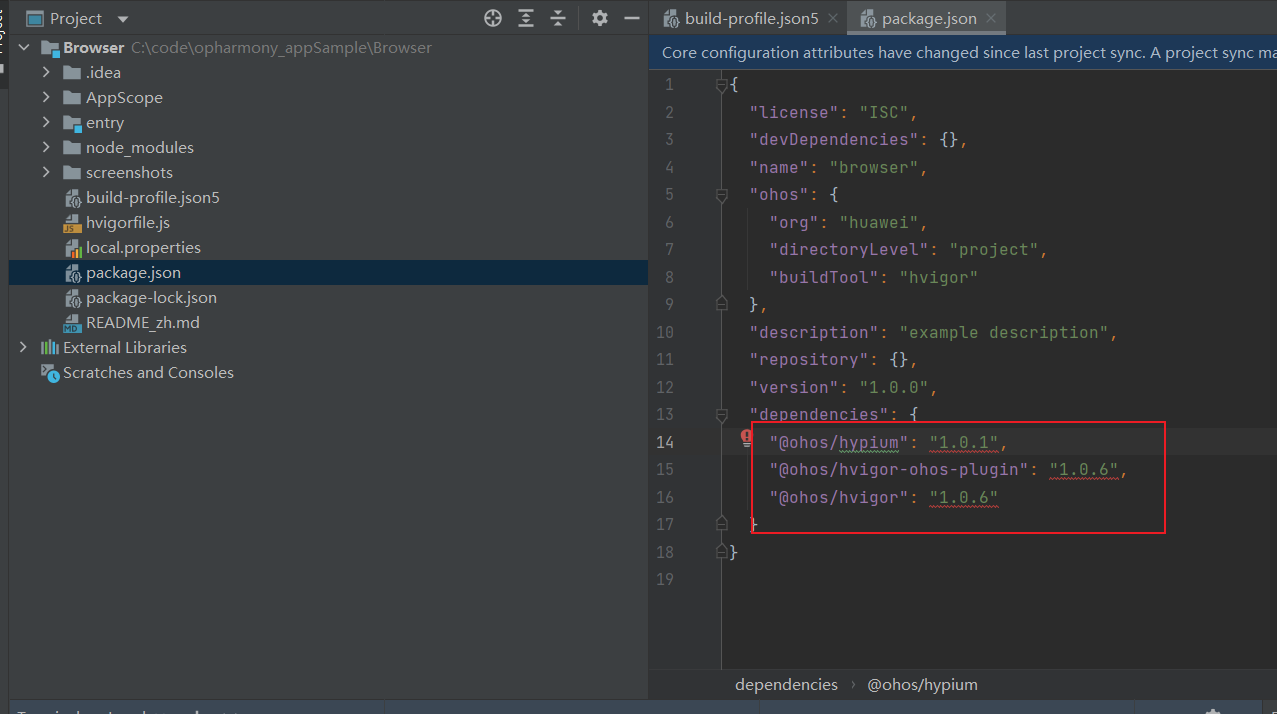Click the "1.0.1" hypium version value
Screen dimensions: 1277x714
[x=965, y=442]
